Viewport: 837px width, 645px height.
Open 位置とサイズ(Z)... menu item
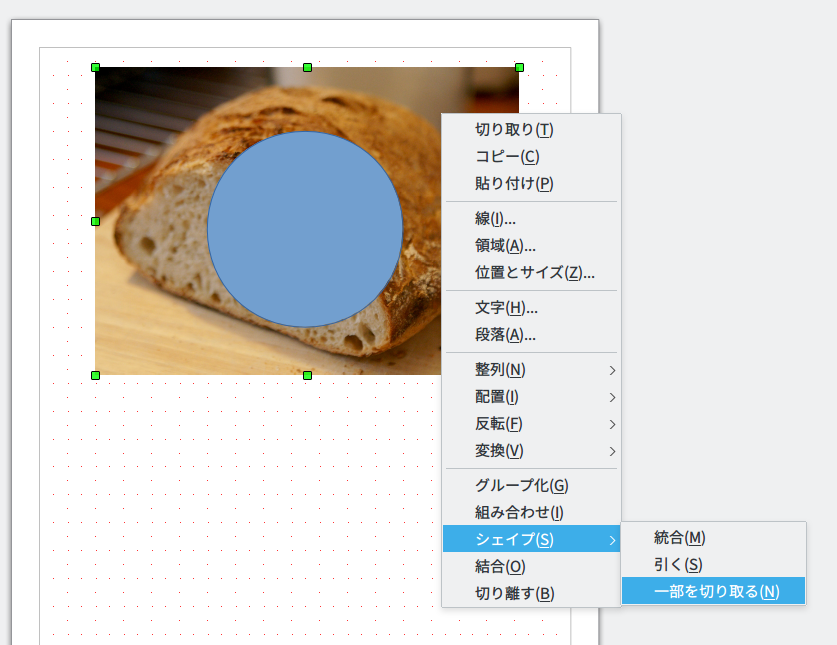point(532,273)
